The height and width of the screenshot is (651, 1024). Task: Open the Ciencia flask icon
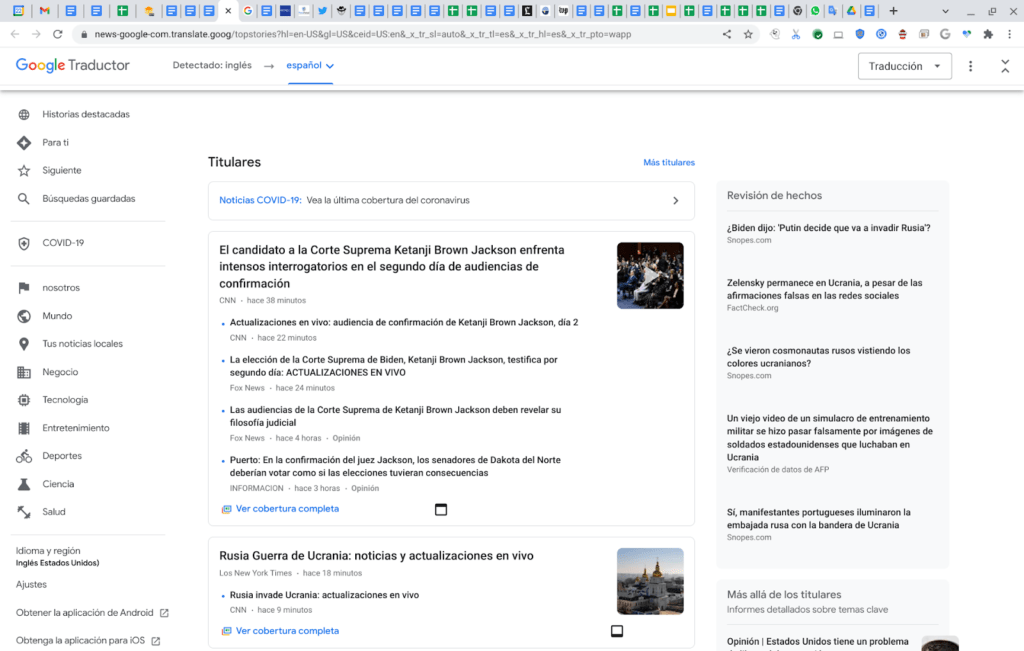[x=24, y=484]
